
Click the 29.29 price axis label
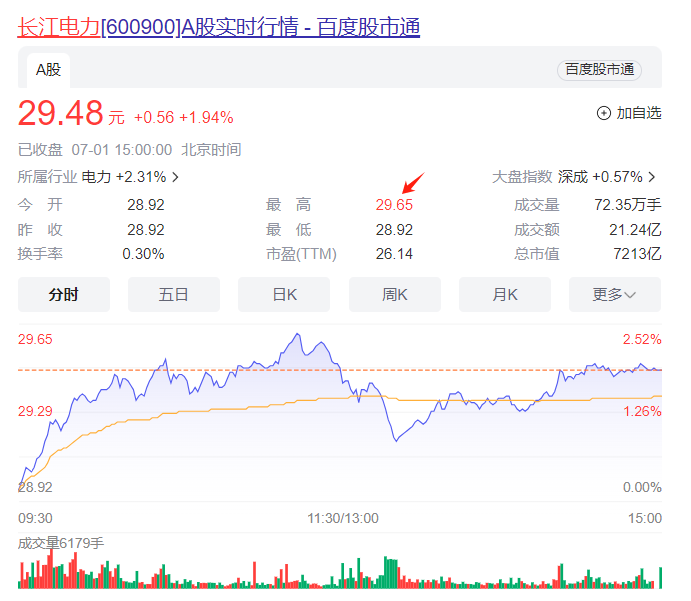(35, 412)
